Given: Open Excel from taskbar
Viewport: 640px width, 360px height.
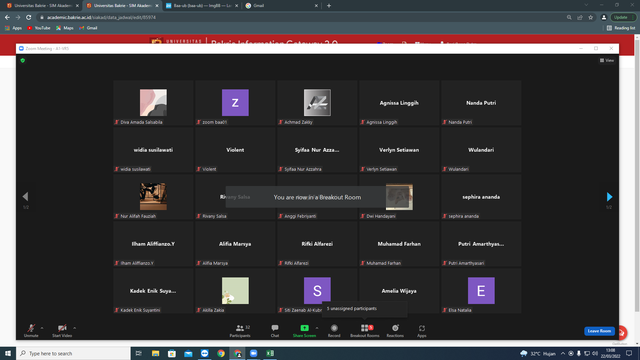Looking at the screenshot, I should point(270,353).
